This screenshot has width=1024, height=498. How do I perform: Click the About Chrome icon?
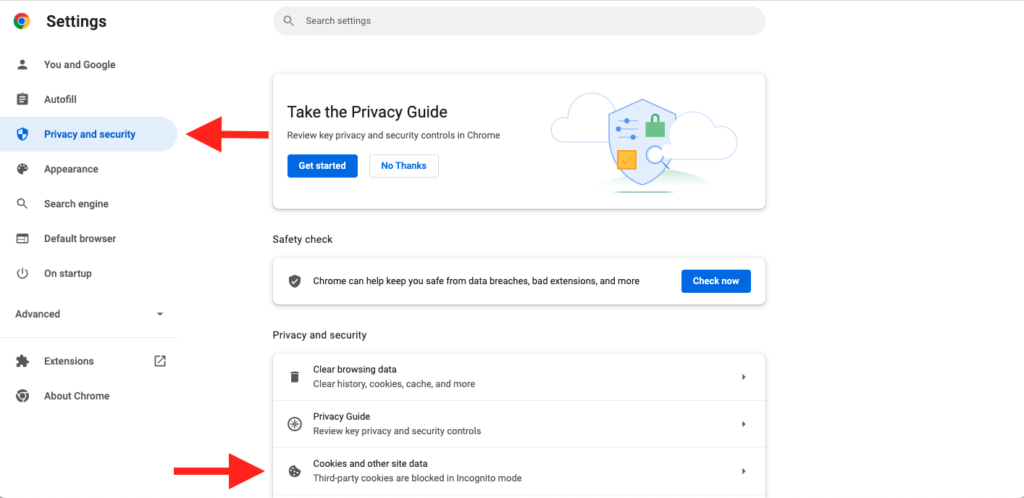click(22, 396)
